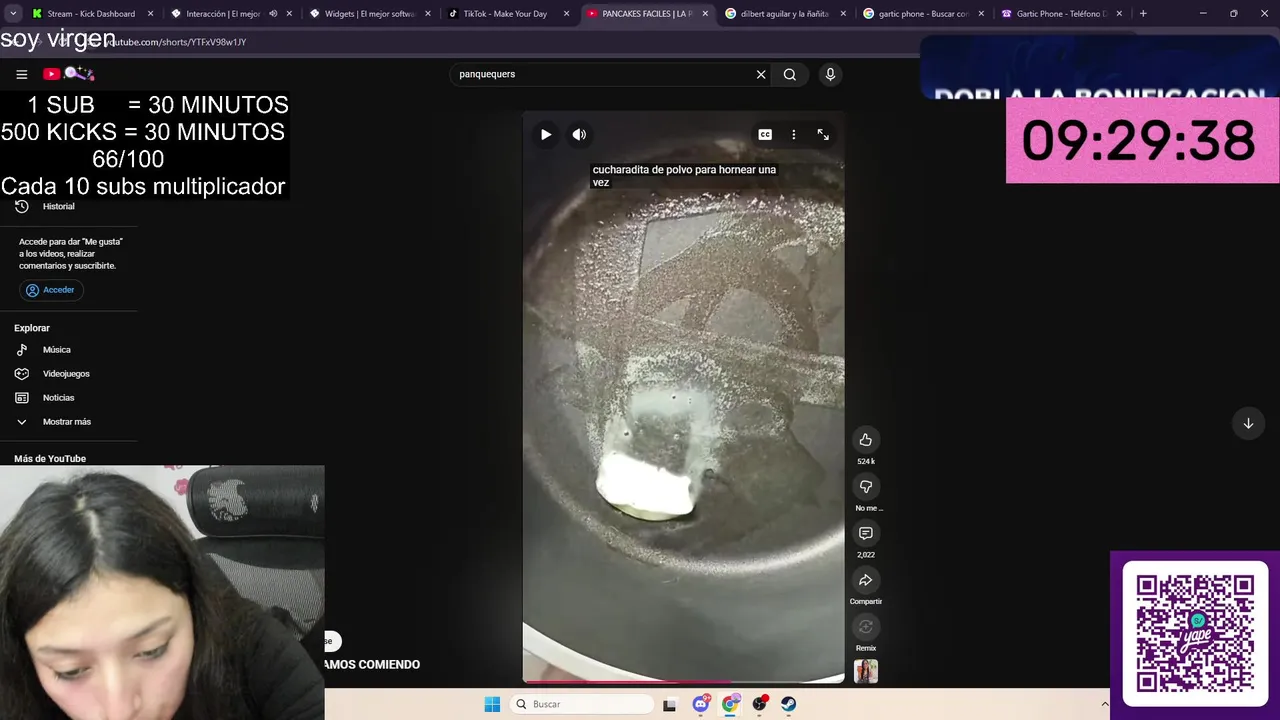Clear the search text with the X
The width and height of the screenshot is (1280, 720).
click(761, 74)
